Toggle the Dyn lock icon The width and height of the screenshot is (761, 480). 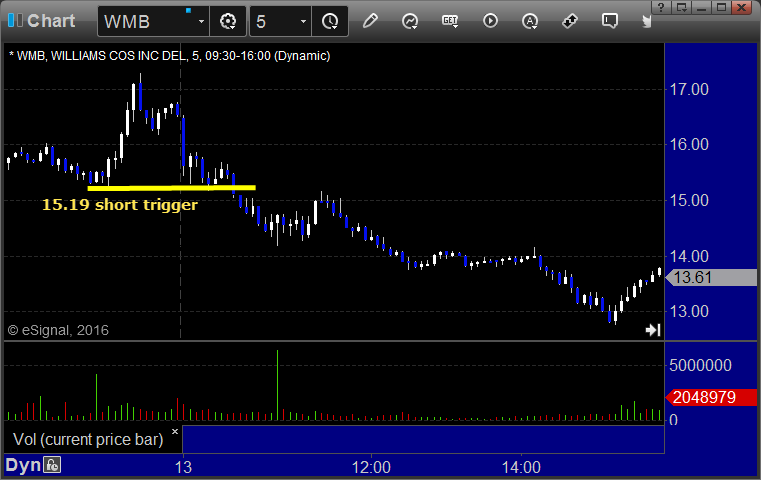click(x=52, y=465)
